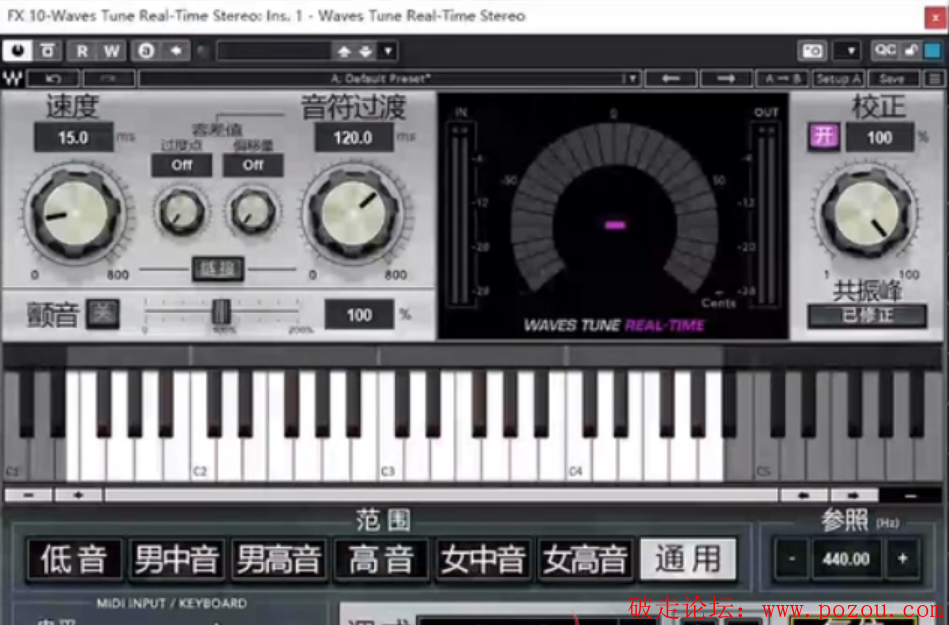Toggle the quick controls lock icon
The width and height of the screenshot is (949, 625).
pyautogui.click(x=911, y=50)
